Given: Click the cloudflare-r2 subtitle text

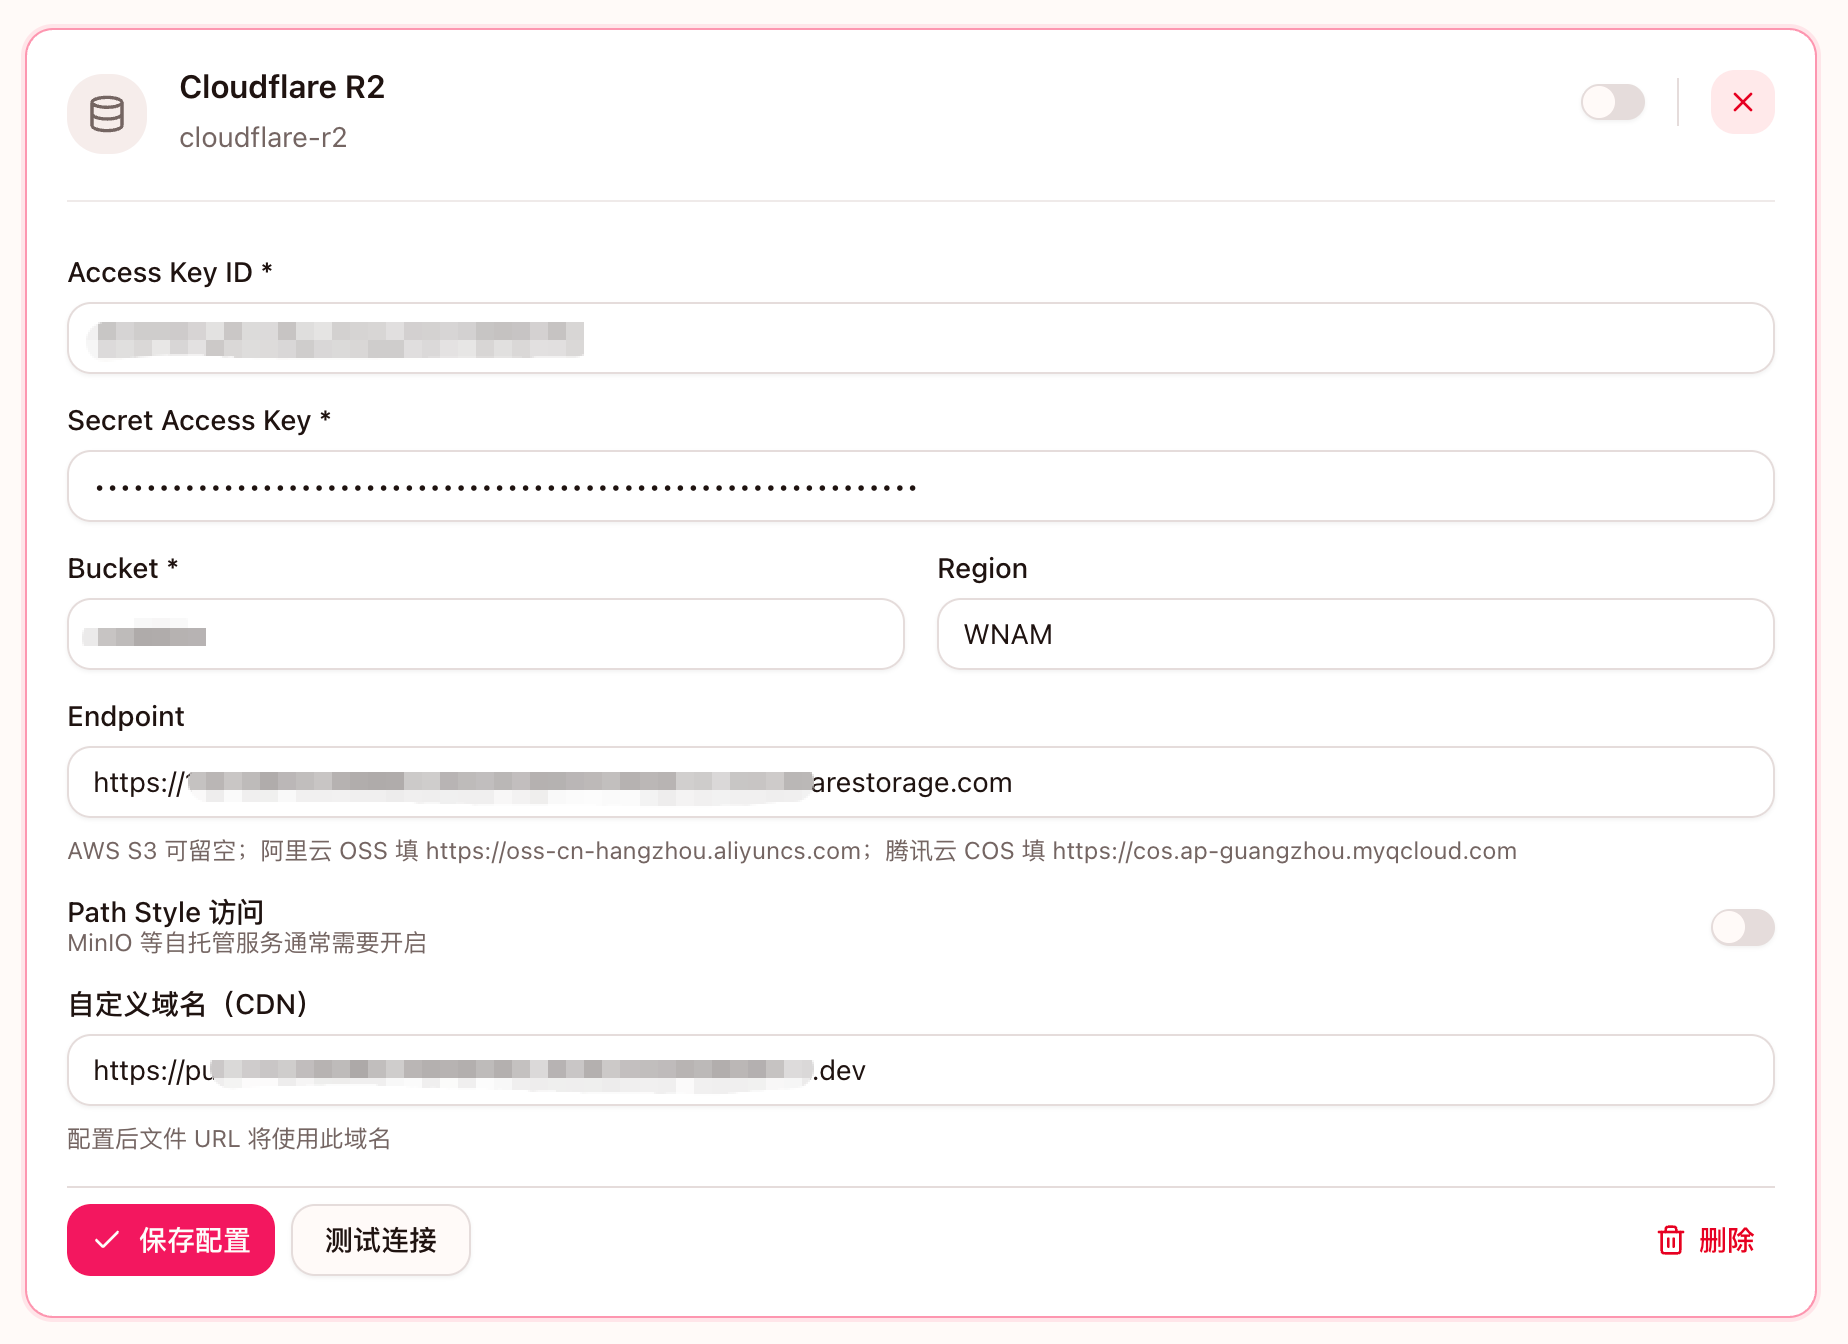Looking at the screenshot, I should coord(263,138).
